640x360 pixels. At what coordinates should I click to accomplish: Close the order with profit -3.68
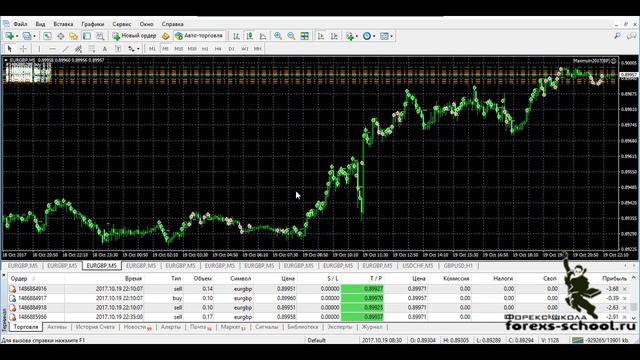(625, 289)
